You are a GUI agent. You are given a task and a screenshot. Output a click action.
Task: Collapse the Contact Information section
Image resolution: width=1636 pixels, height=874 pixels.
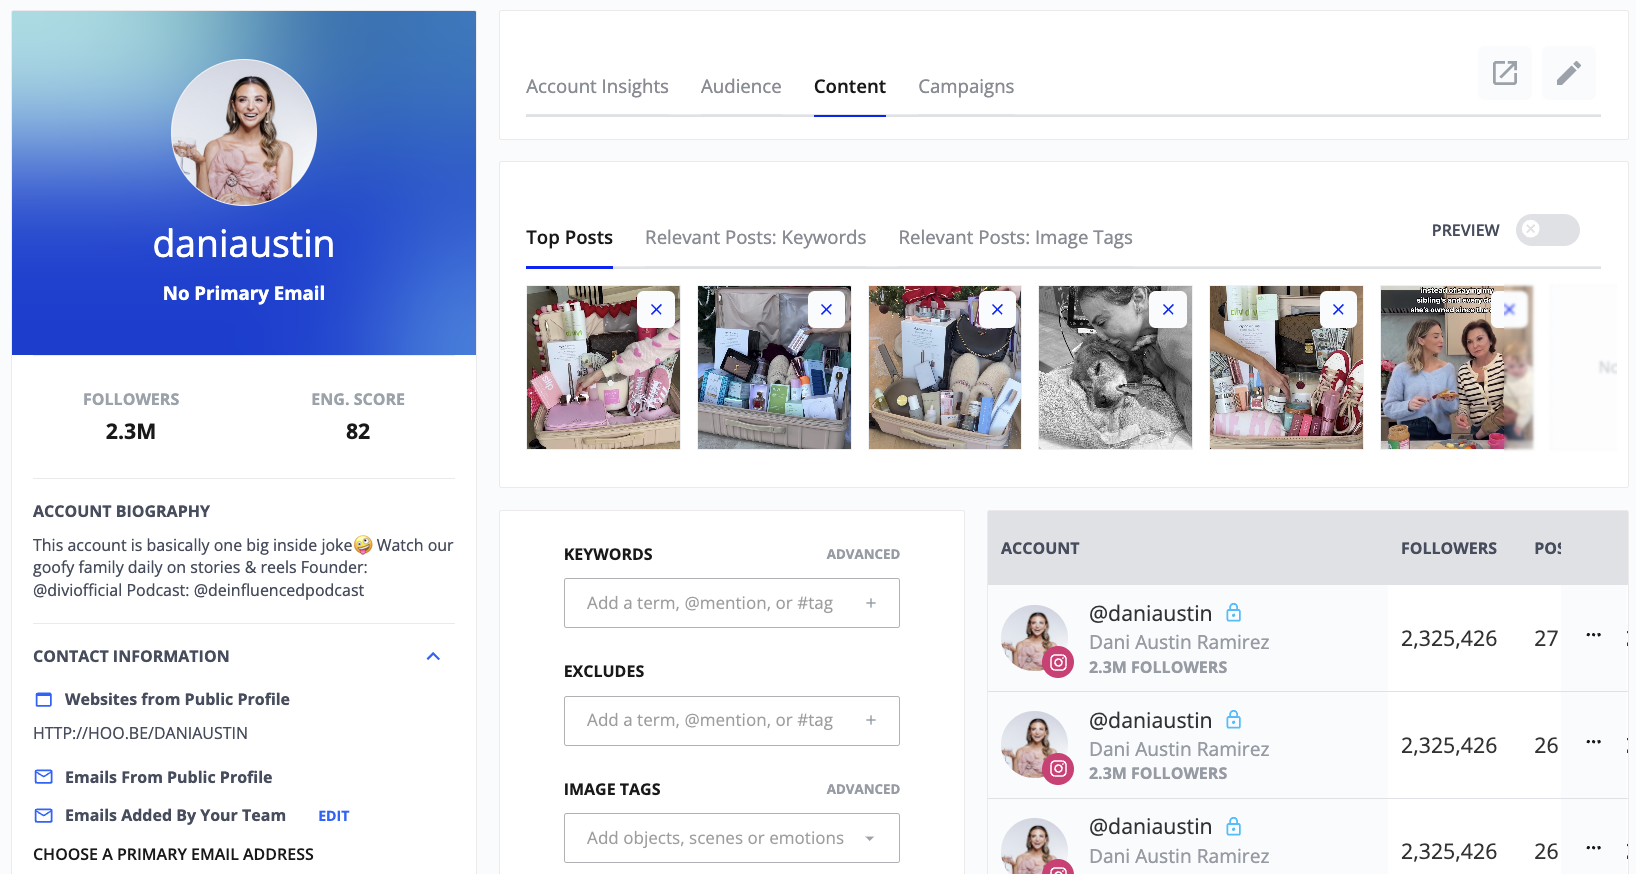point(433,656)
